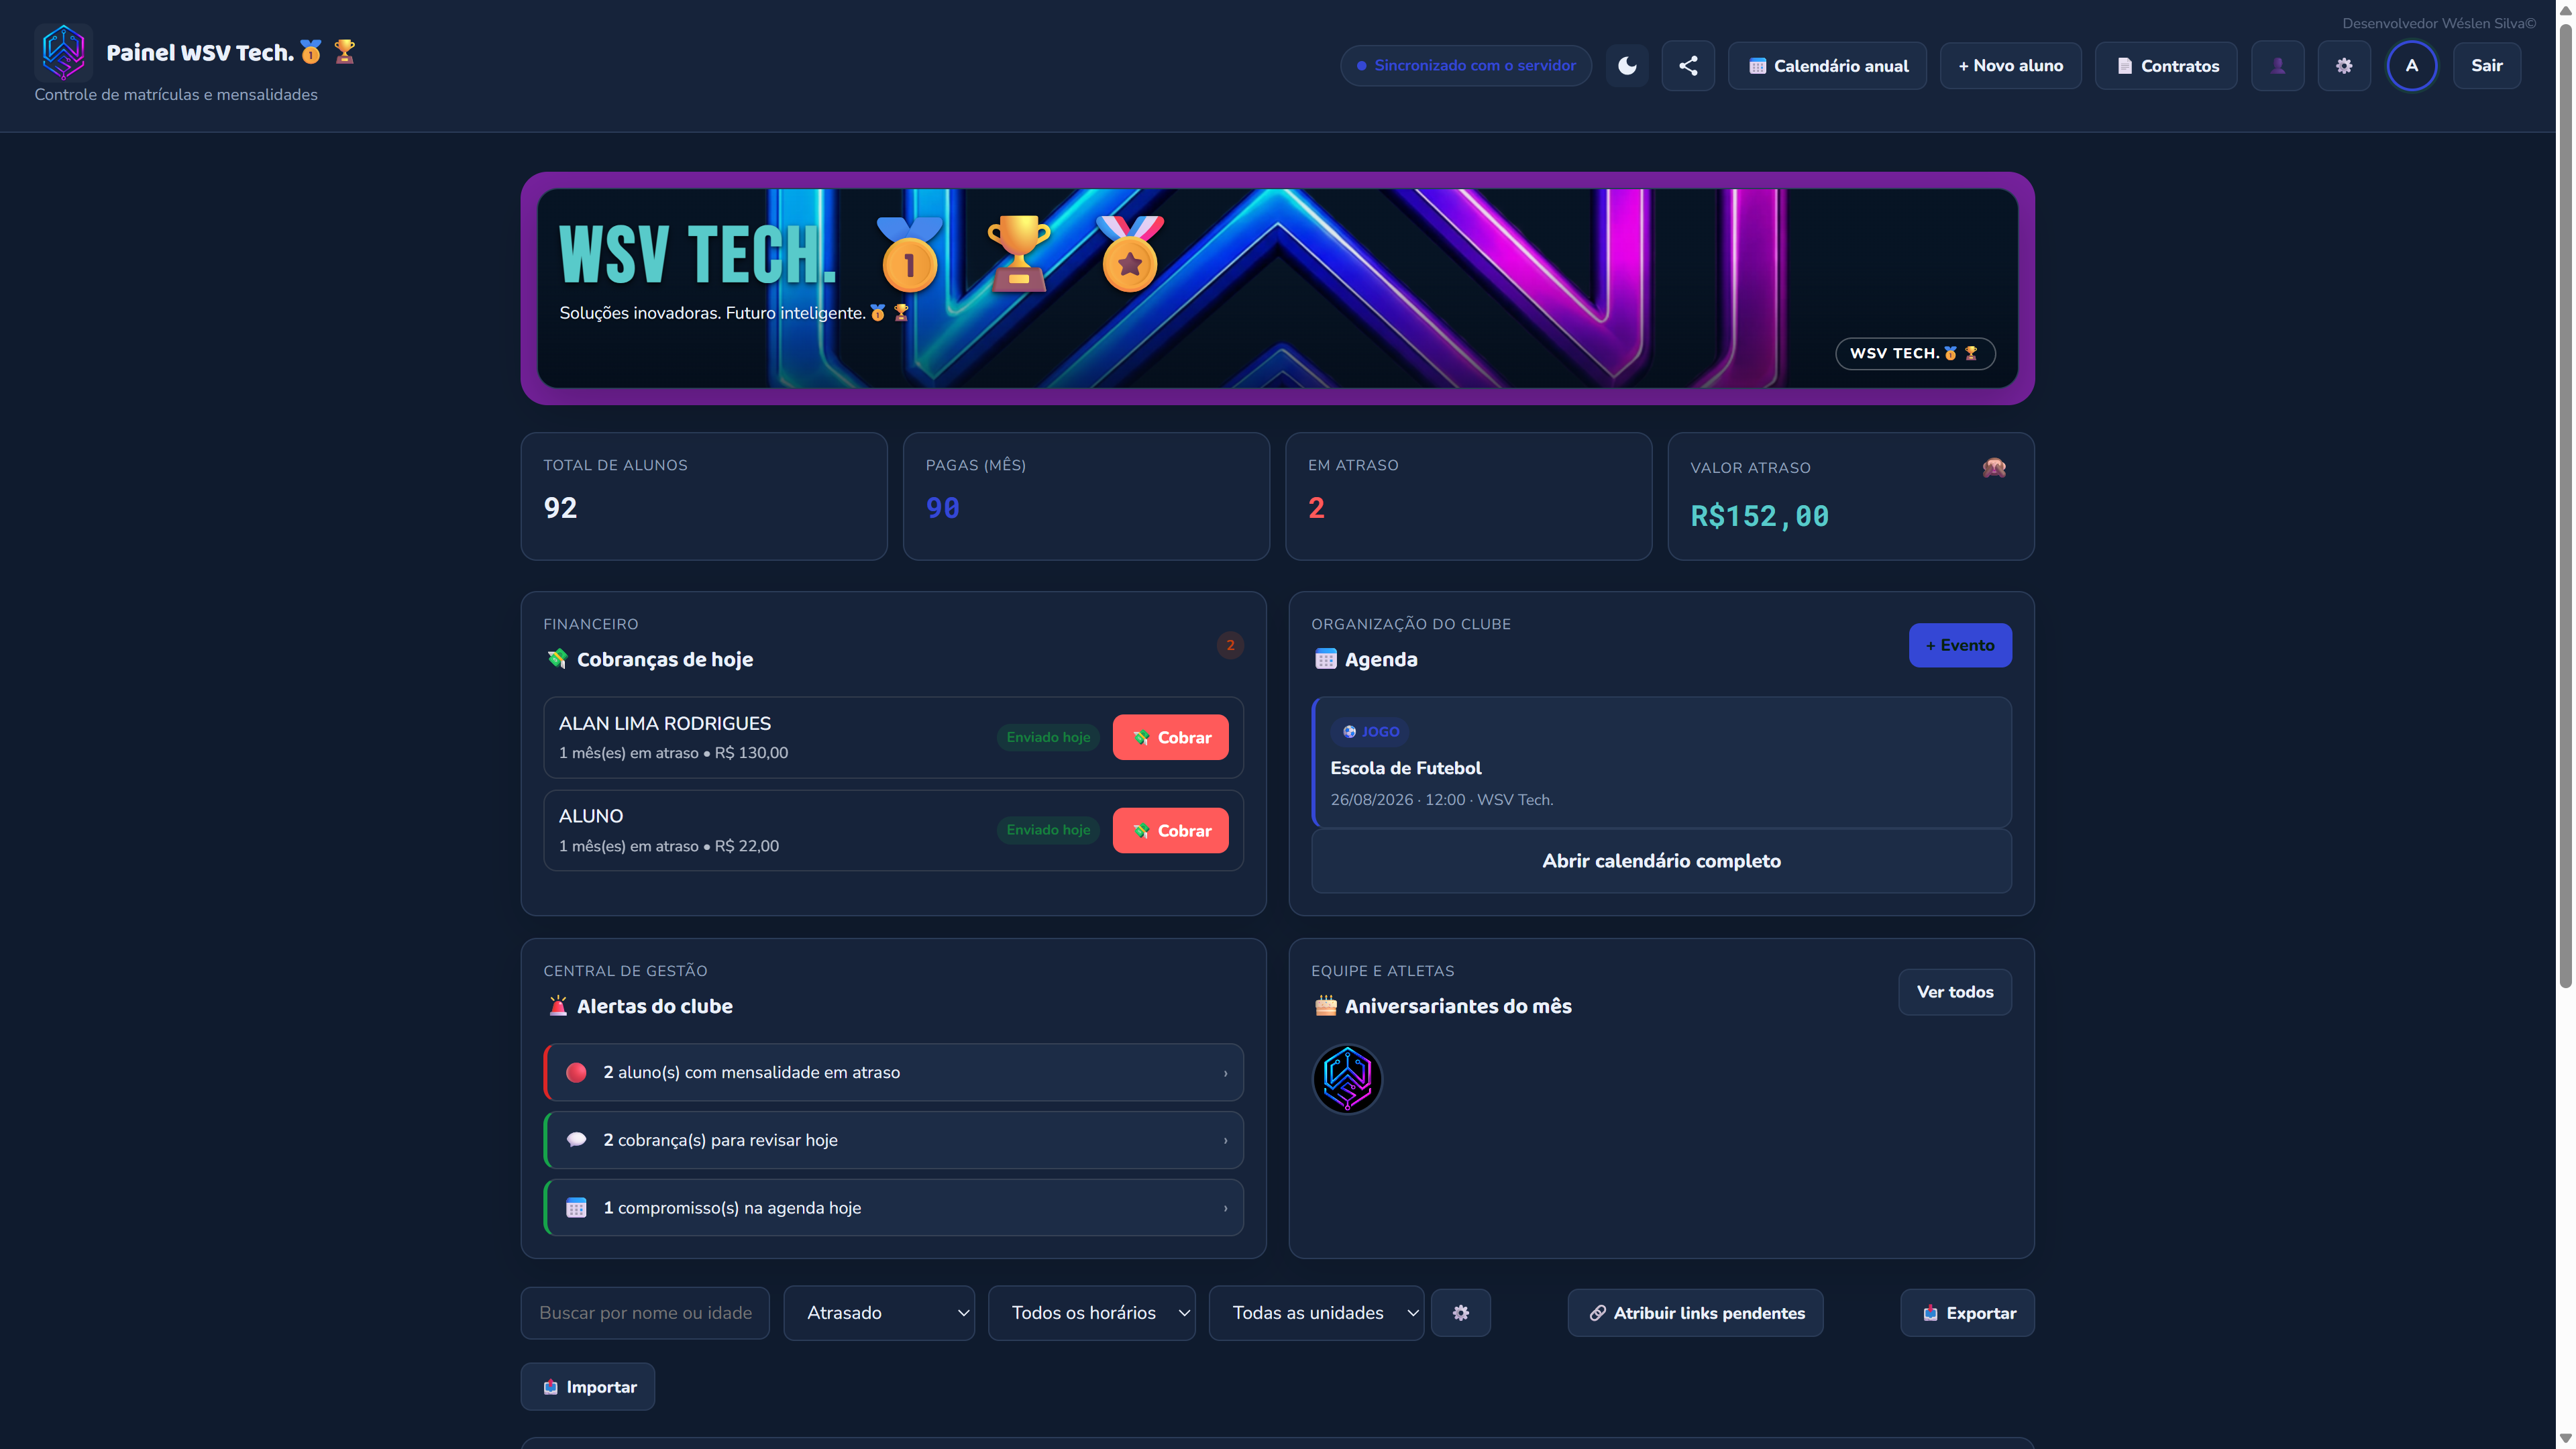Click the filter settings gear beside Todas as unidades

(1461, 1313)
